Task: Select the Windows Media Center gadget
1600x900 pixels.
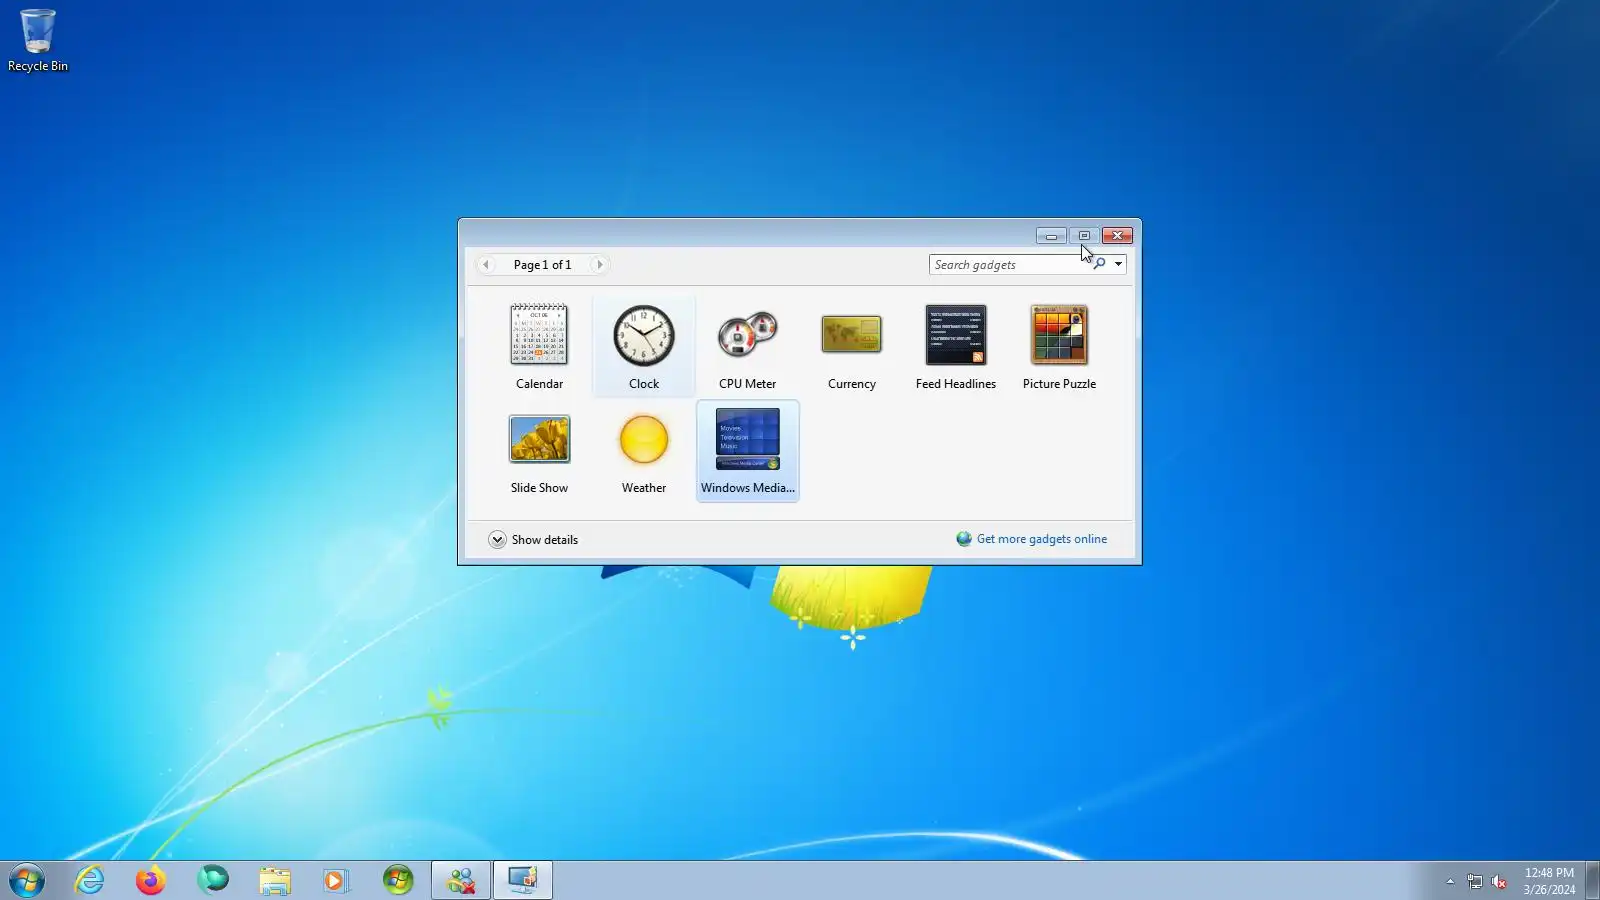Action: [x=747, y=451]
